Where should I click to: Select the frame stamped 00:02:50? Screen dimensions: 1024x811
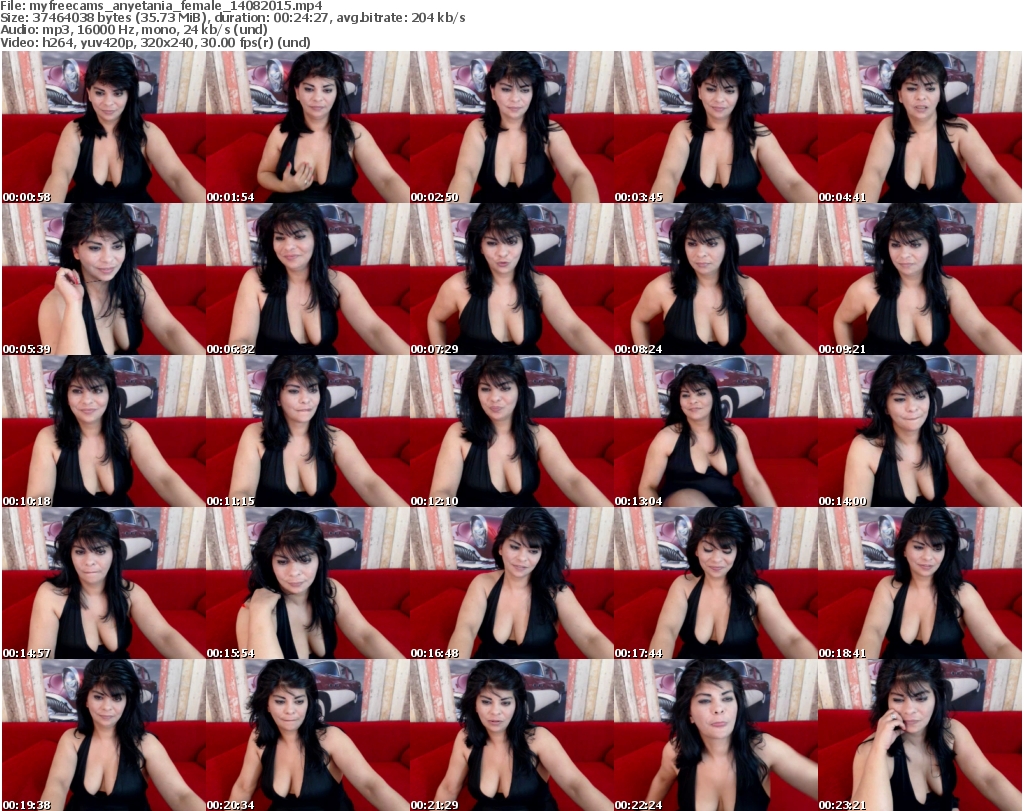(x=511, y=127)
